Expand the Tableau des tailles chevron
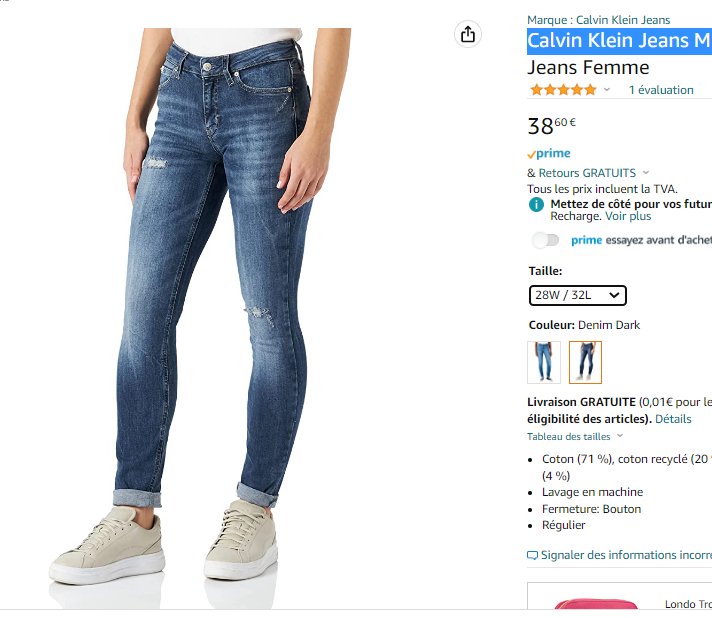Screen dimensions: 712x618 click(x=620, y=436)
